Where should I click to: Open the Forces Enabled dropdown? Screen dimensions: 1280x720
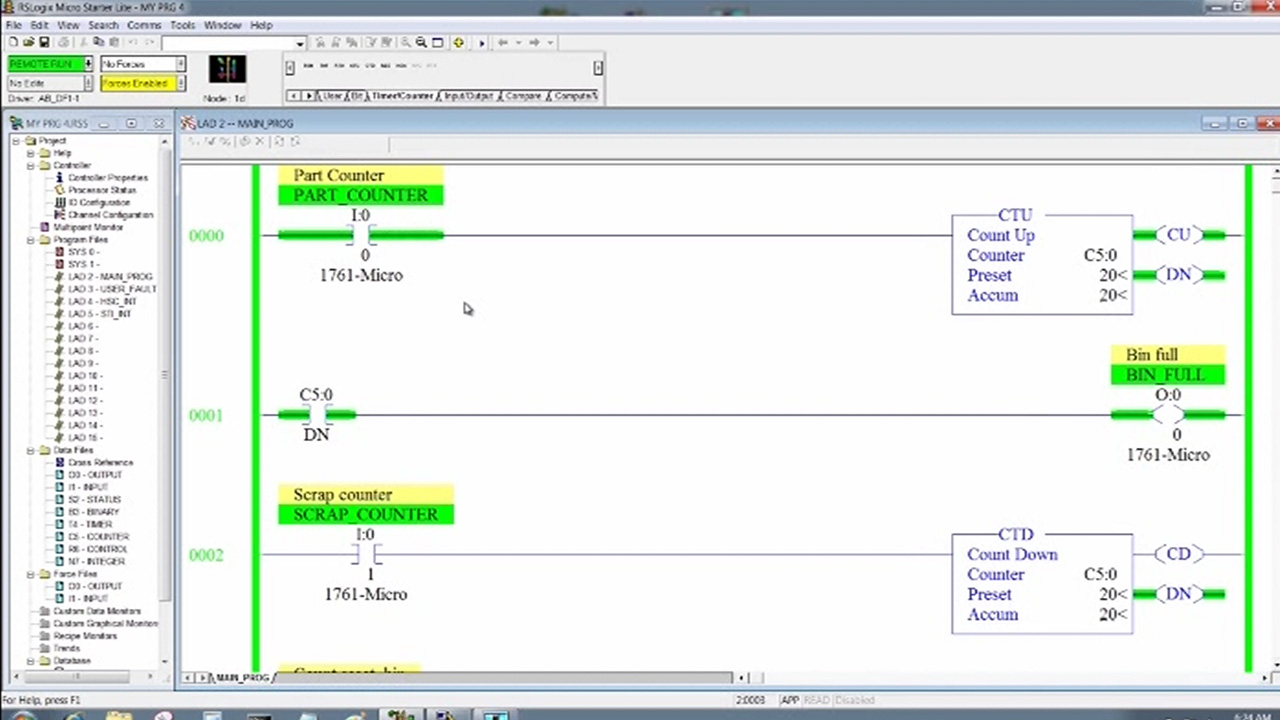tap(180, 84)
